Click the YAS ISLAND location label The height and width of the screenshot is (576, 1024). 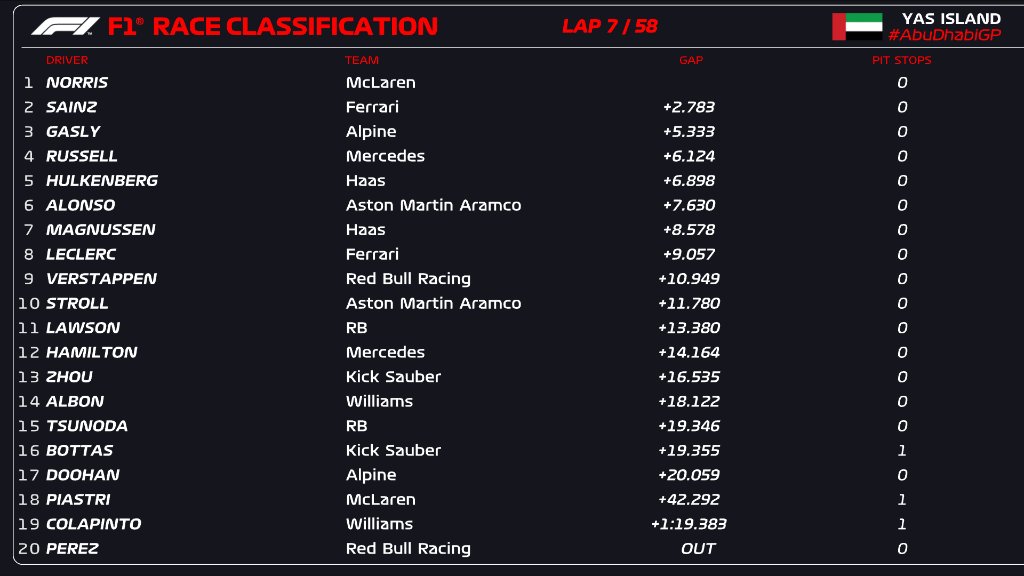click(x=951, y=18)
